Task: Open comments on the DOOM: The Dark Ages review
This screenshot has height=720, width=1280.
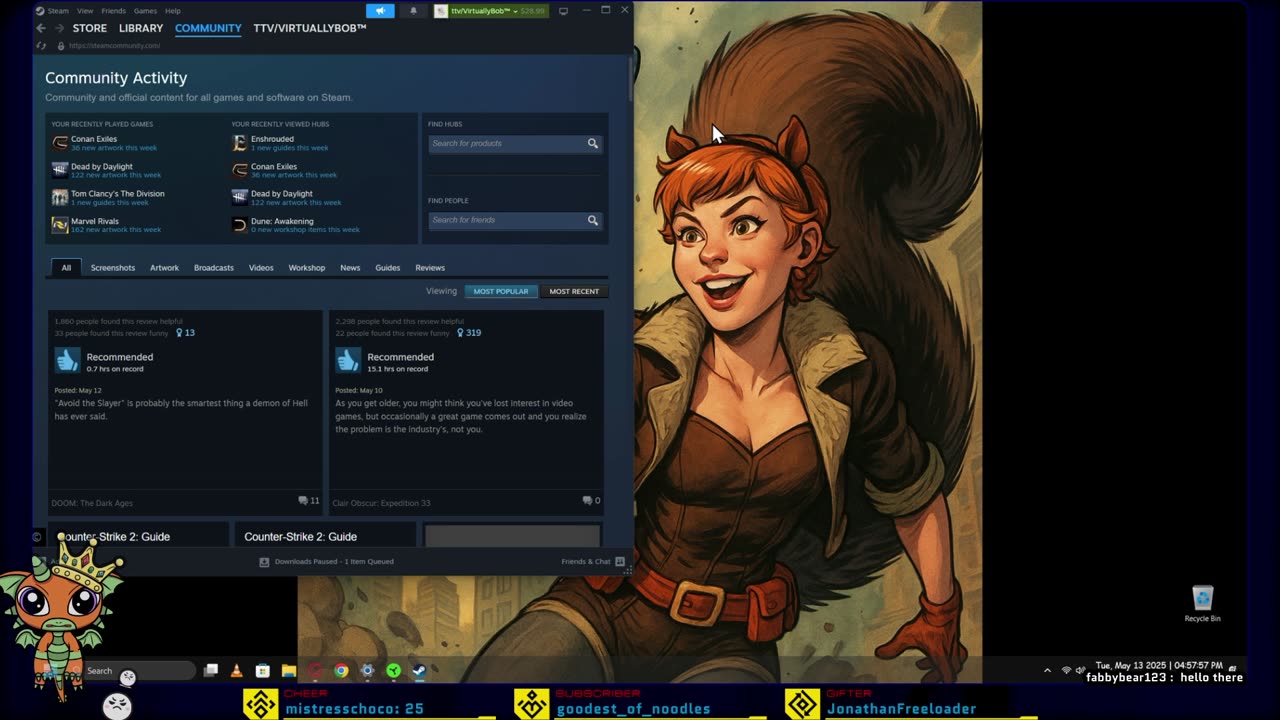Action: pyautogui.click(x=309, y=500)
